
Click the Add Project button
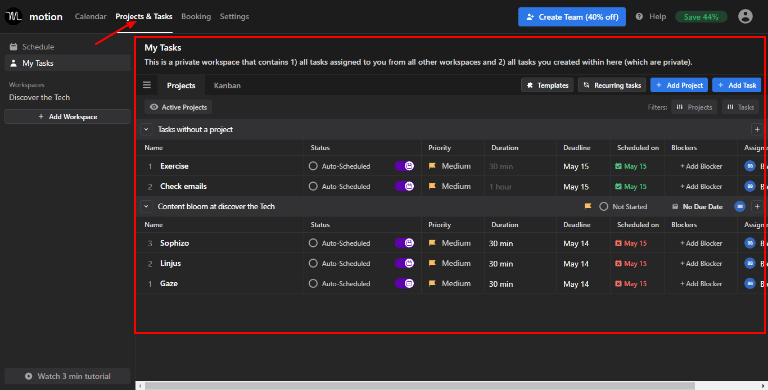tap(679, 85)
